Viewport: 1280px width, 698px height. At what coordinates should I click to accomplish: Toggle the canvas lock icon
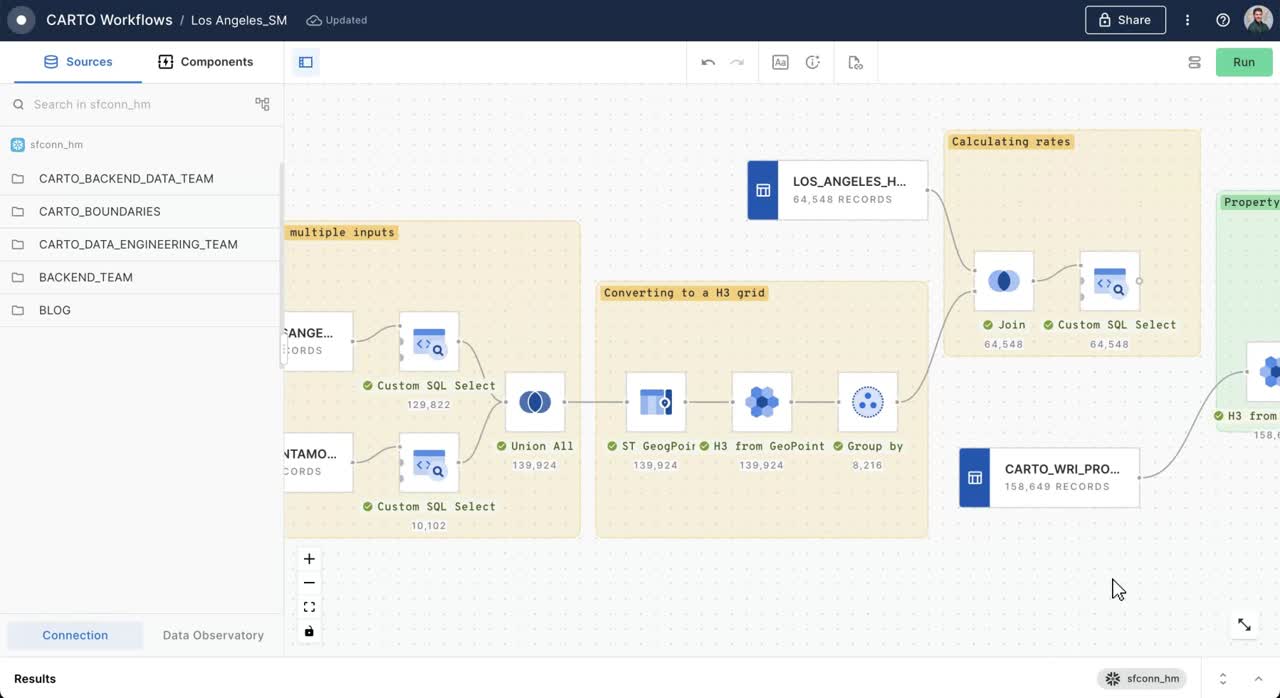coord(309,631)
